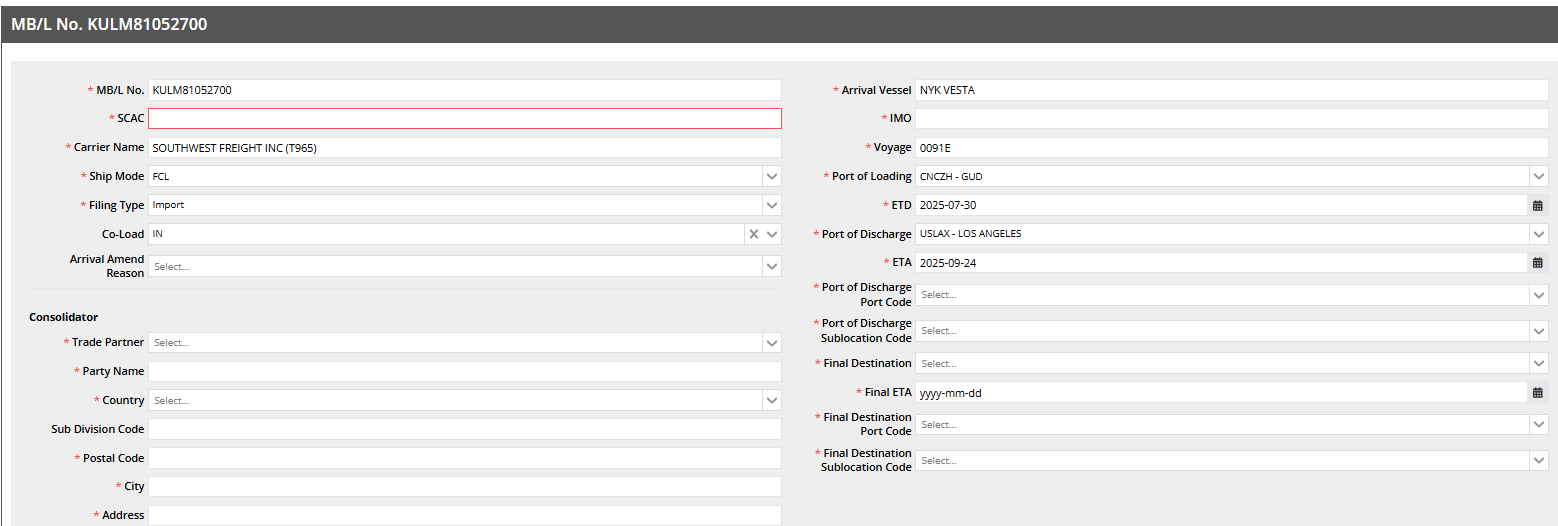Expand the Final Destination dropdown

(1538, 364)
